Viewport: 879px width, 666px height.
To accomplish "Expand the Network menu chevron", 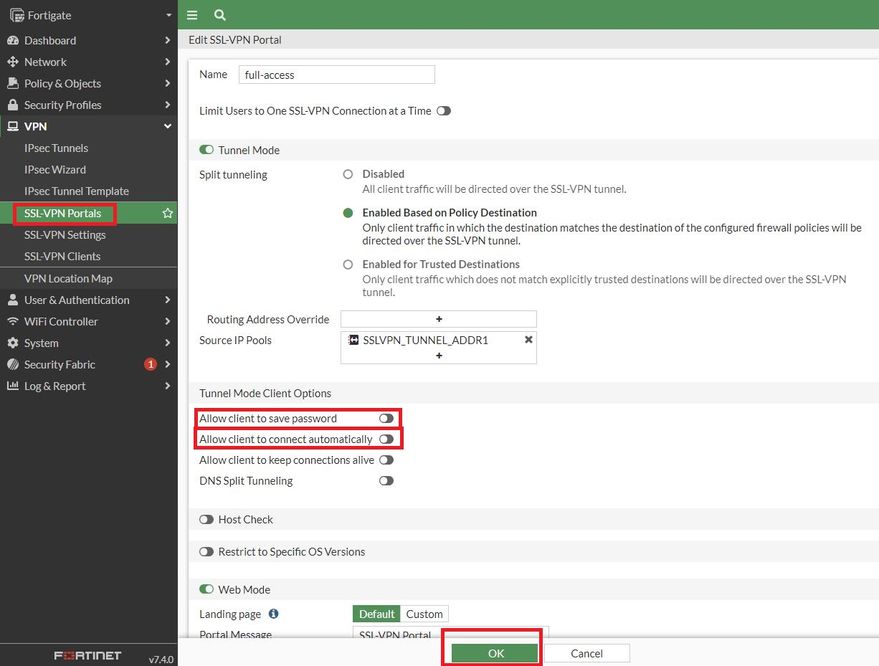I will pos(167,62).
